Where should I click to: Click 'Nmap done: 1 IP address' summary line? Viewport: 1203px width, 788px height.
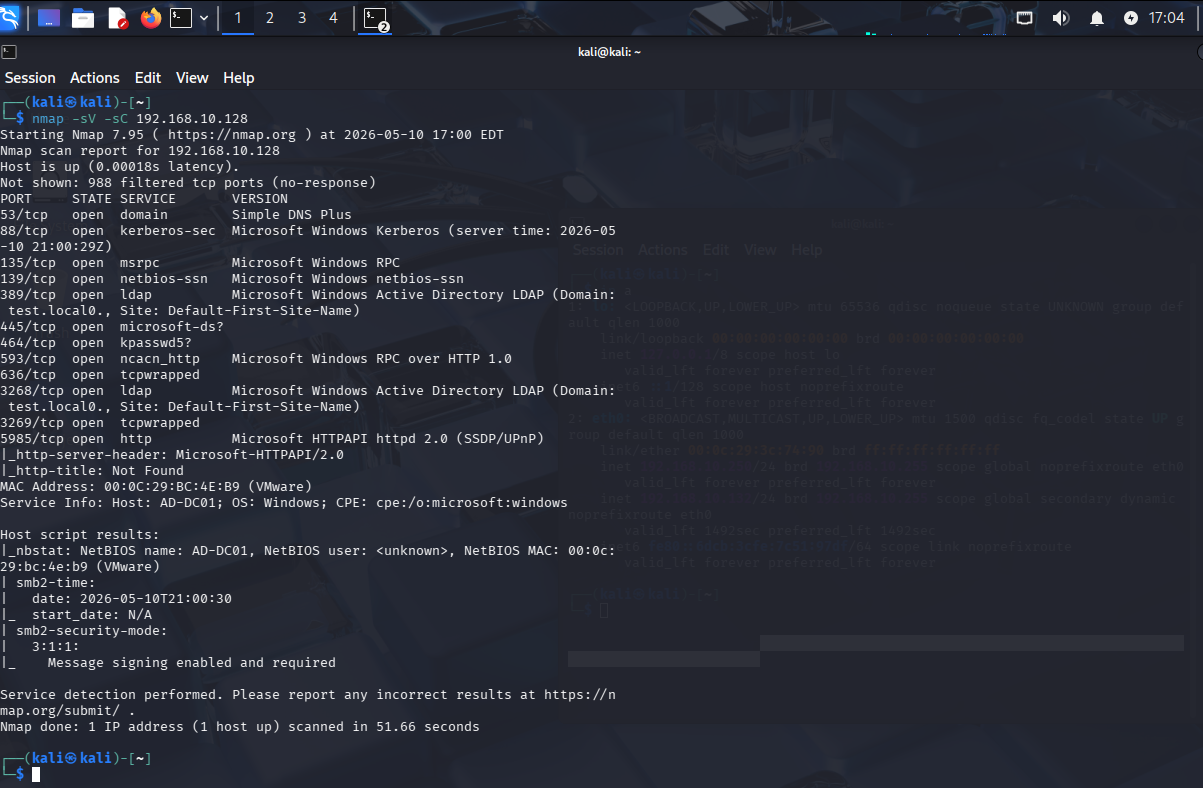coord(240,727)
